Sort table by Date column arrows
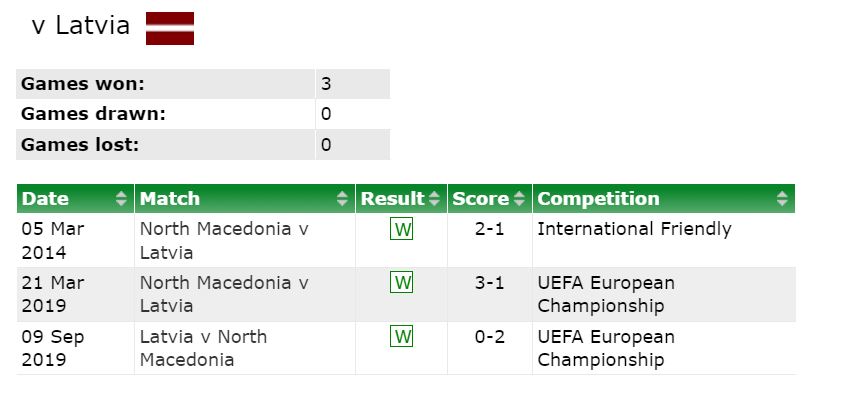Screen dimensions: 847x405 tap(122, 199)
